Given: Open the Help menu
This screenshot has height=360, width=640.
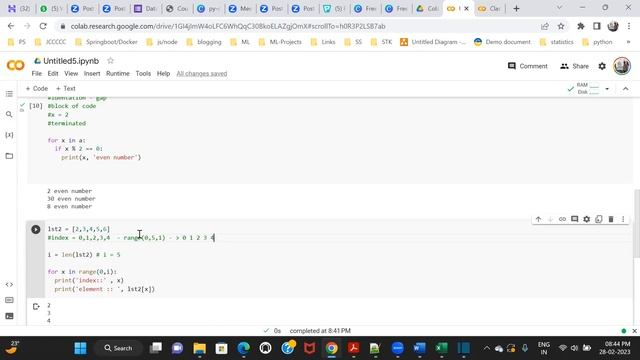Looking at the screenshot, I should [x=163, y=73].
